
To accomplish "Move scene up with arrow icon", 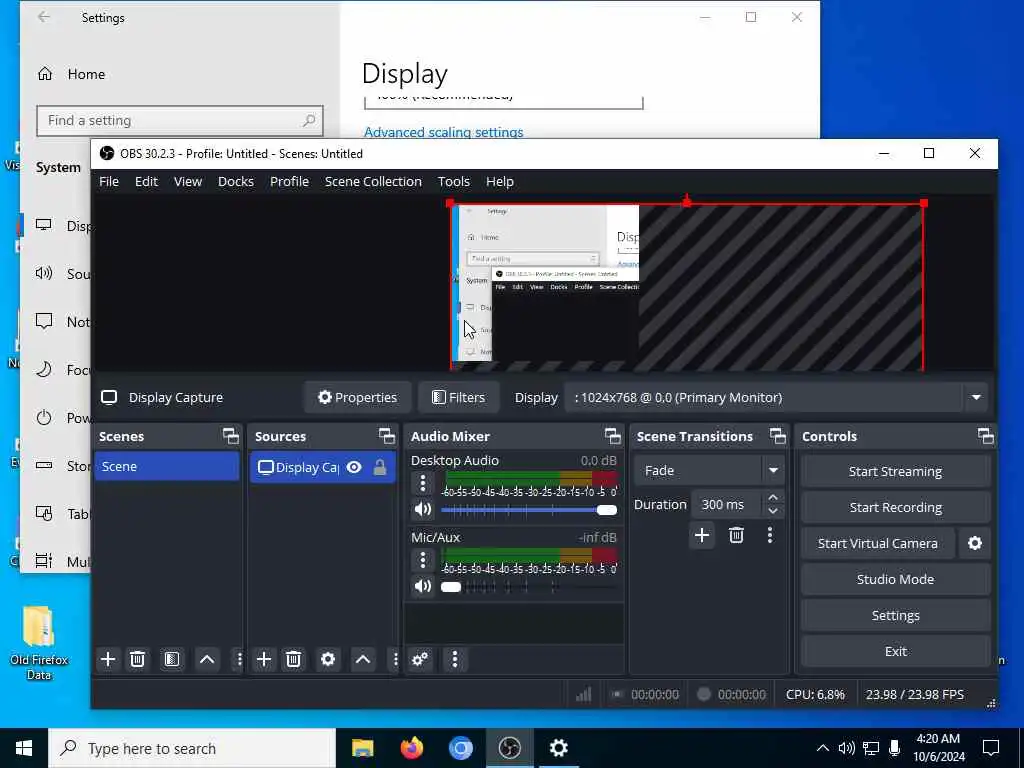I will click(x=207, y=660).
